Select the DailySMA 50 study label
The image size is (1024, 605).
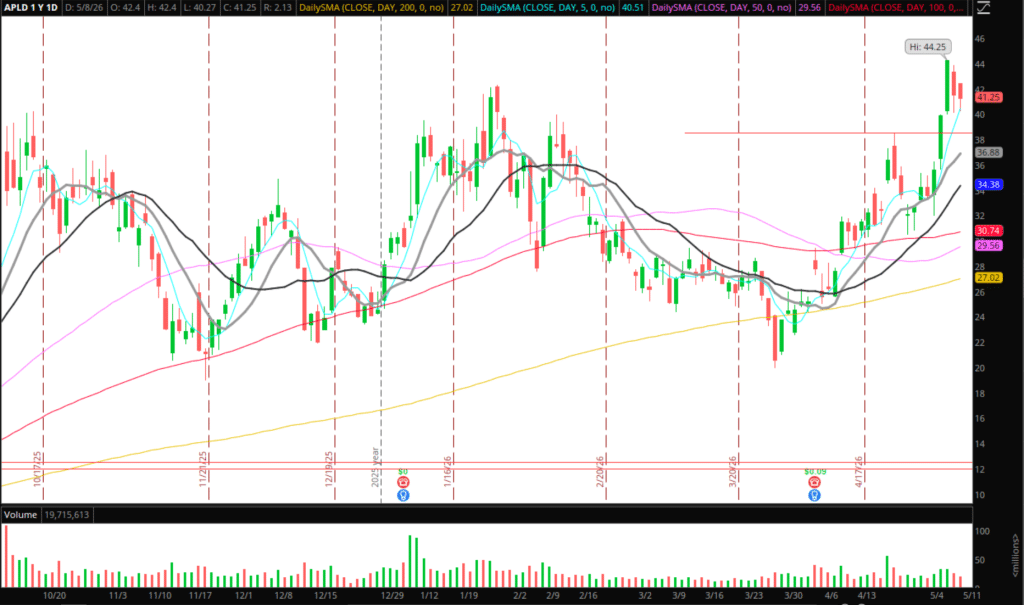(722, 8)
